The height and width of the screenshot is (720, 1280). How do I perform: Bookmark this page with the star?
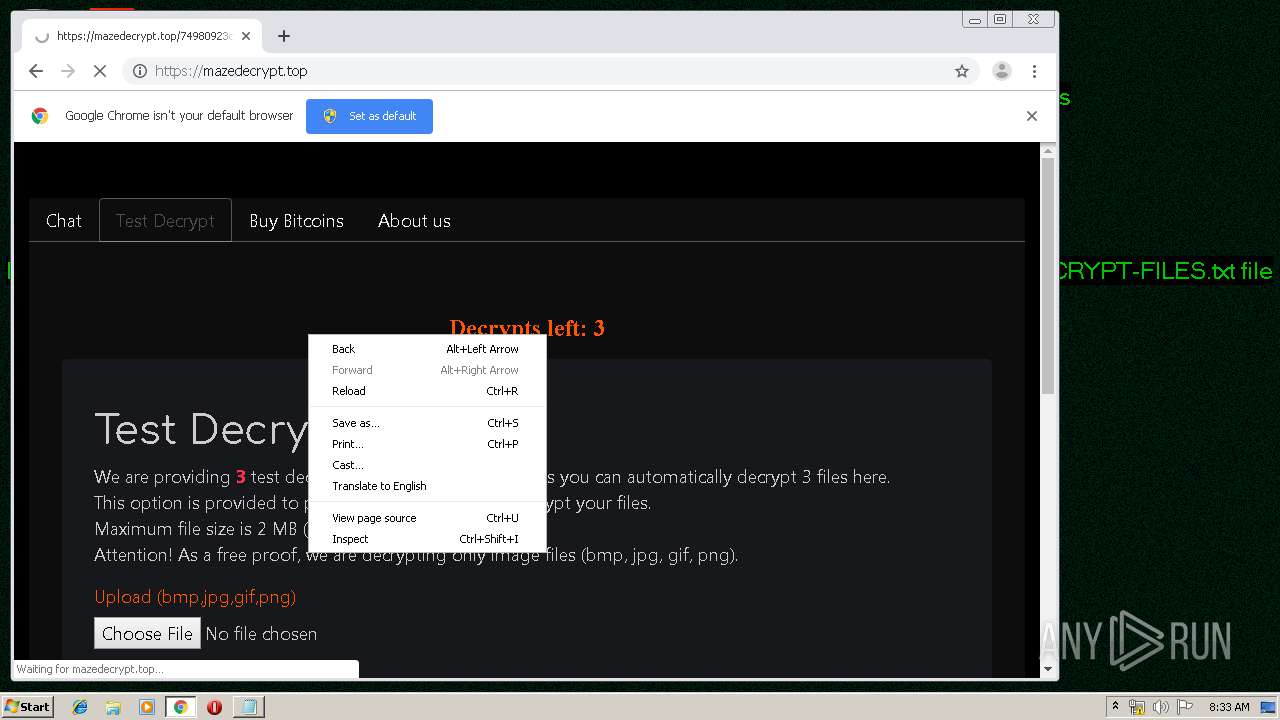(x=962, y=71)
